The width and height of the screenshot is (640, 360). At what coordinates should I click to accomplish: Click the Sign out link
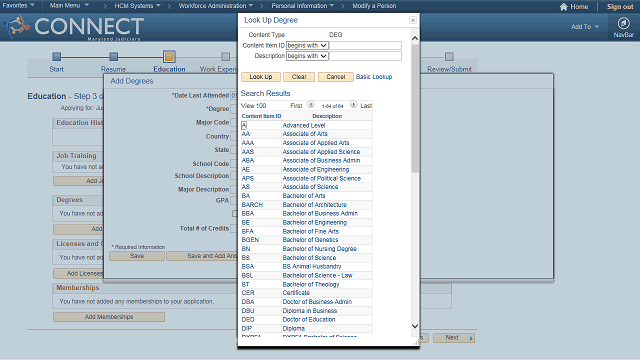620,7
